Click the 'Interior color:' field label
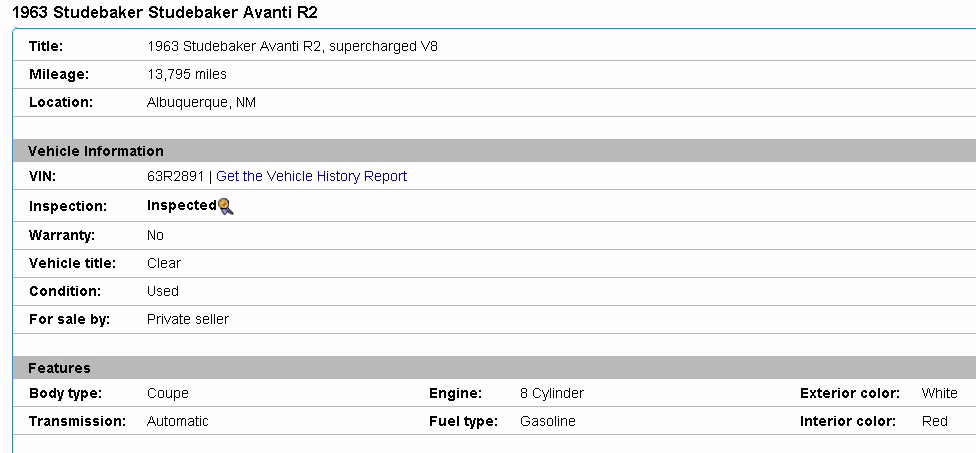 (848, 421)
